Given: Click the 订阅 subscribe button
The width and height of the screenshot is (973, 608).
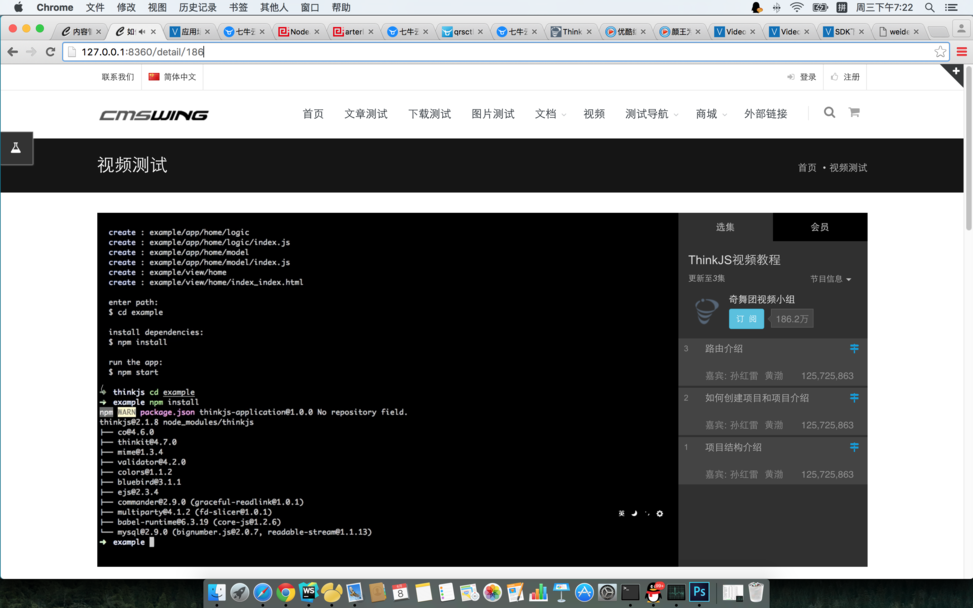Looking at the screenshot, I should [x=746, y=319].
